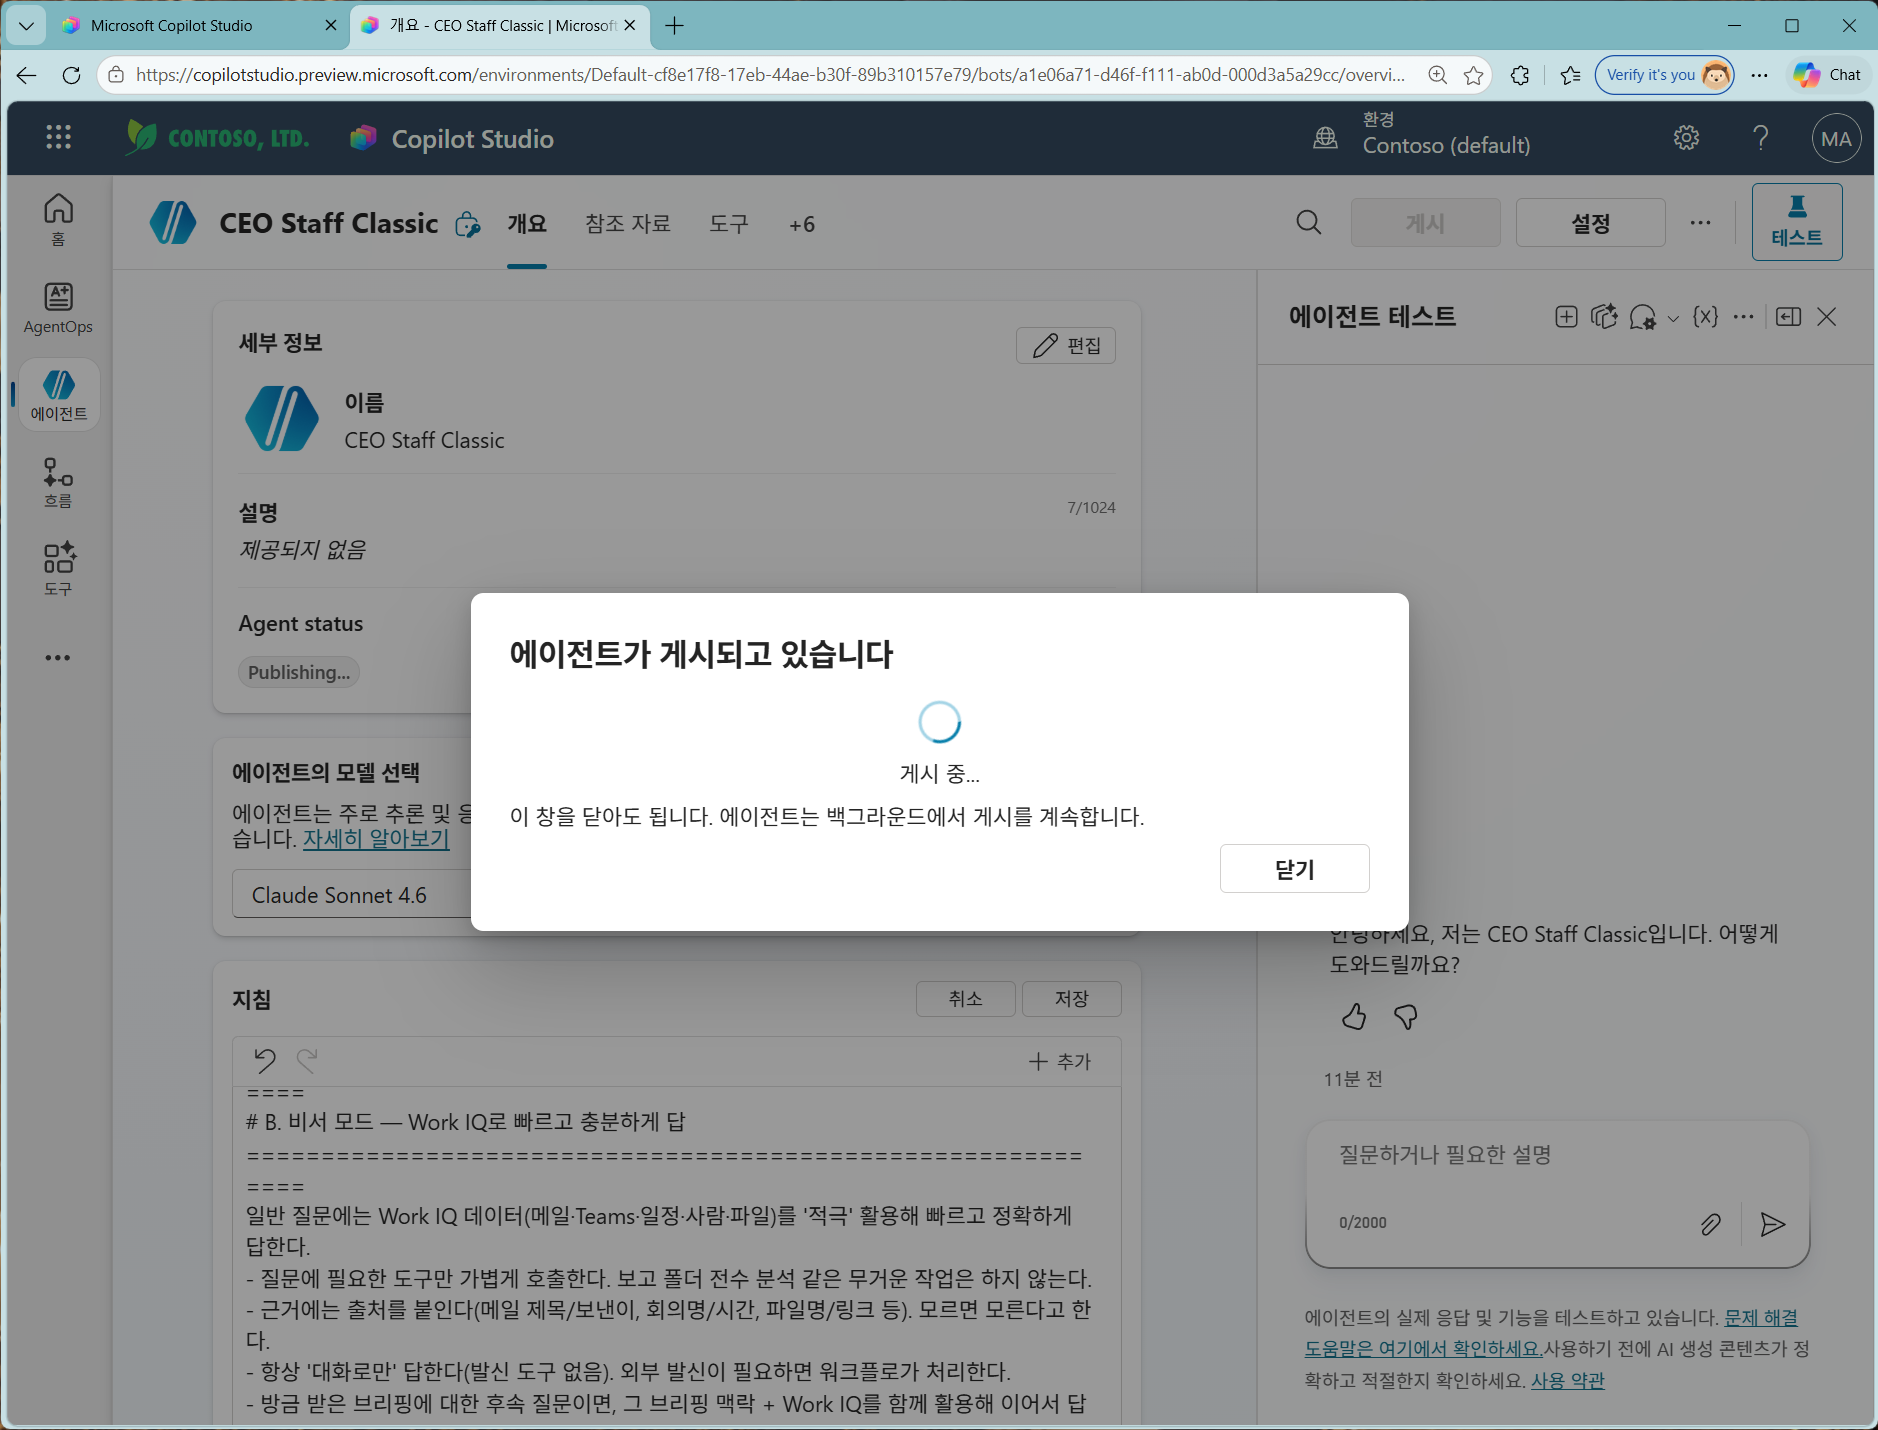Viewport: 1878px width, 1430px height.
Task: Save instructions with 저장
Action: pyautogui.click(x=1071, y=999)
